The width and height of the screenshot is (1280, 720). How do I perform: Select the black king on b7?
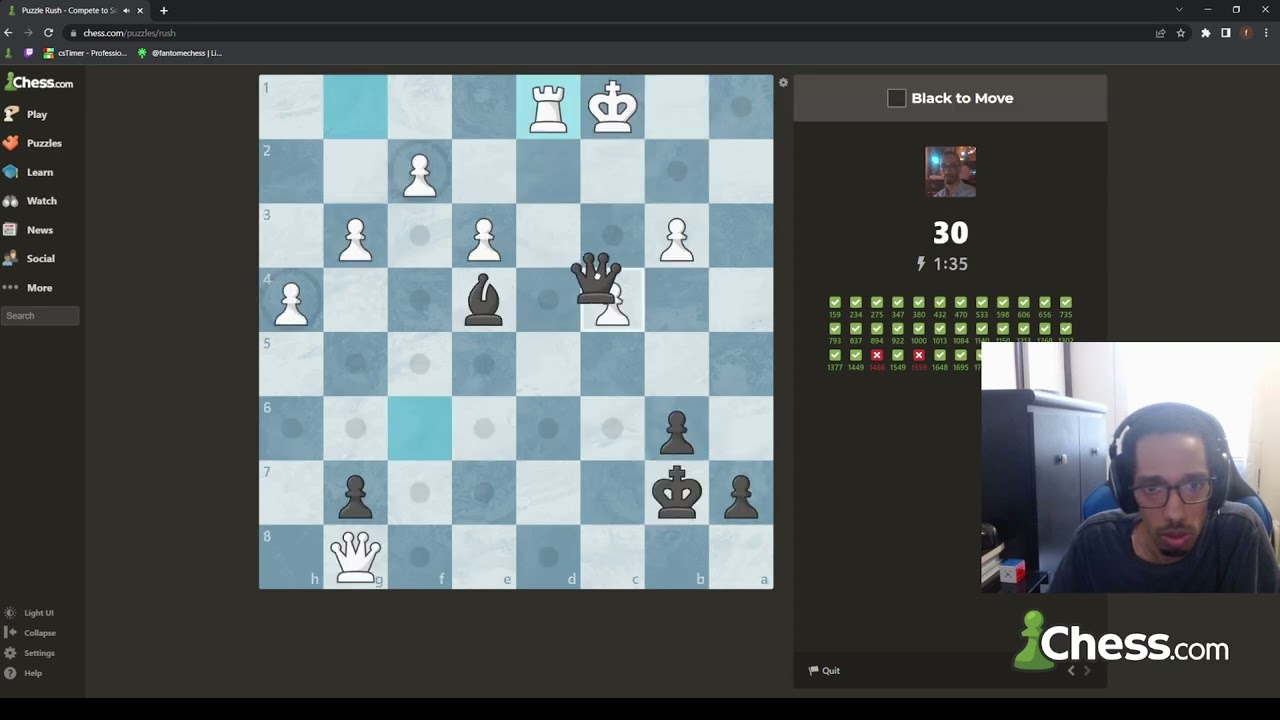click(677, 492)
